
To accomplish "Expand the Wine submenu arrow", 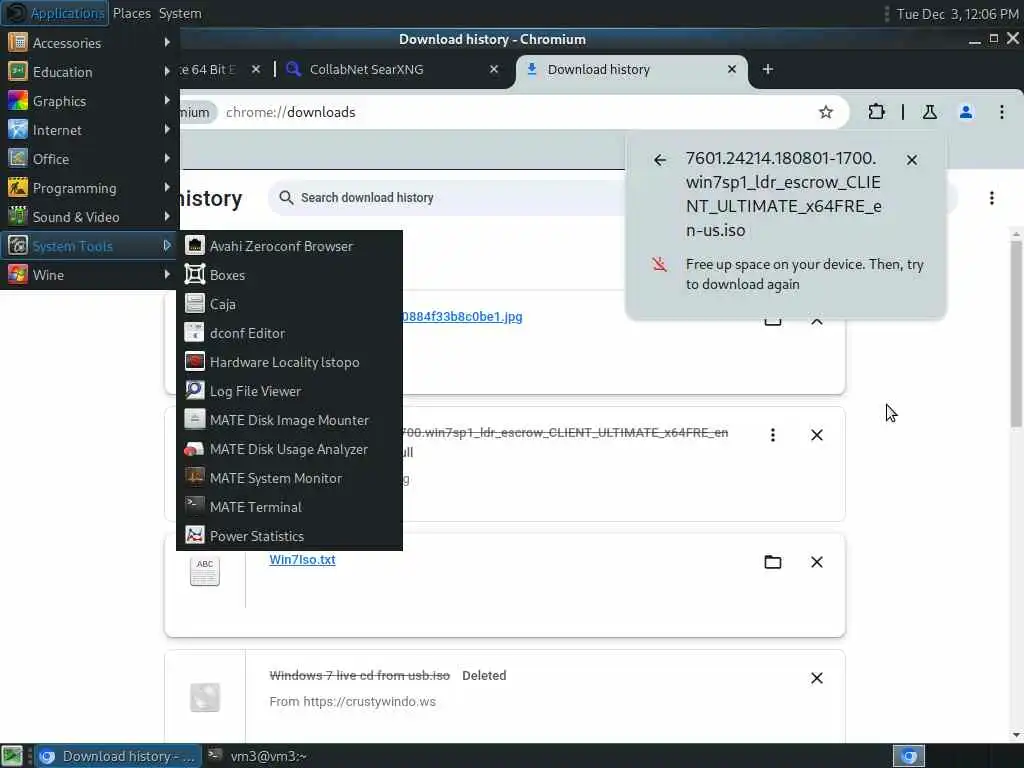I will 167,275.
